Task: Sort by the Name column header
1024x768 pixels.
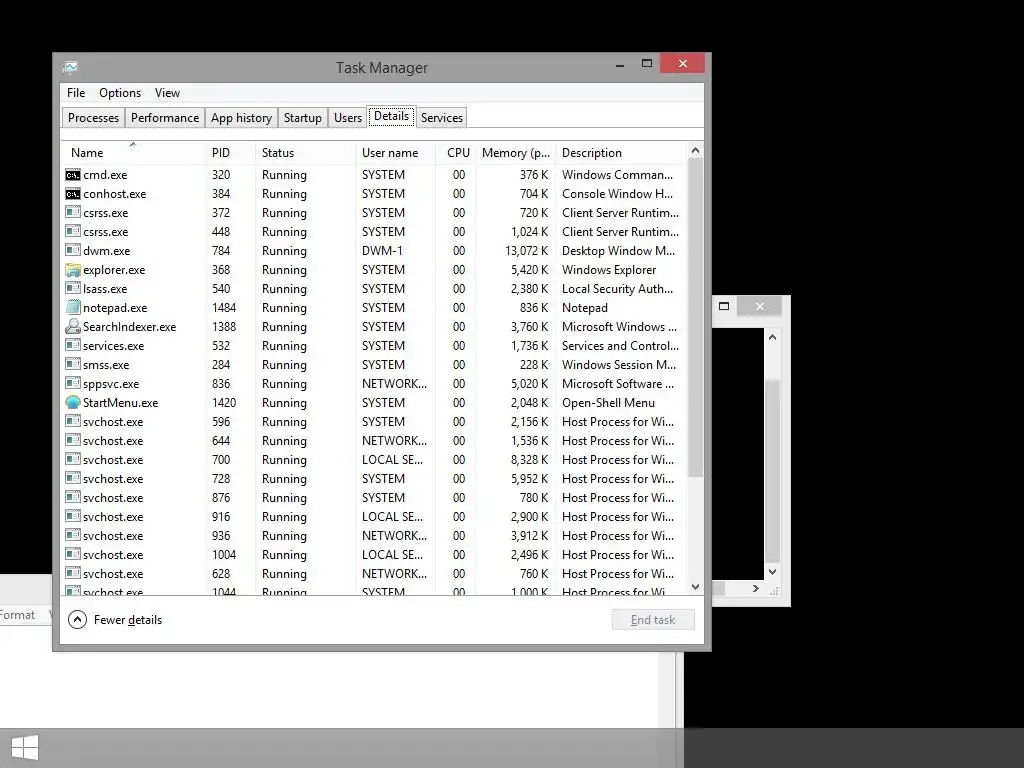Action: [133, 153]
